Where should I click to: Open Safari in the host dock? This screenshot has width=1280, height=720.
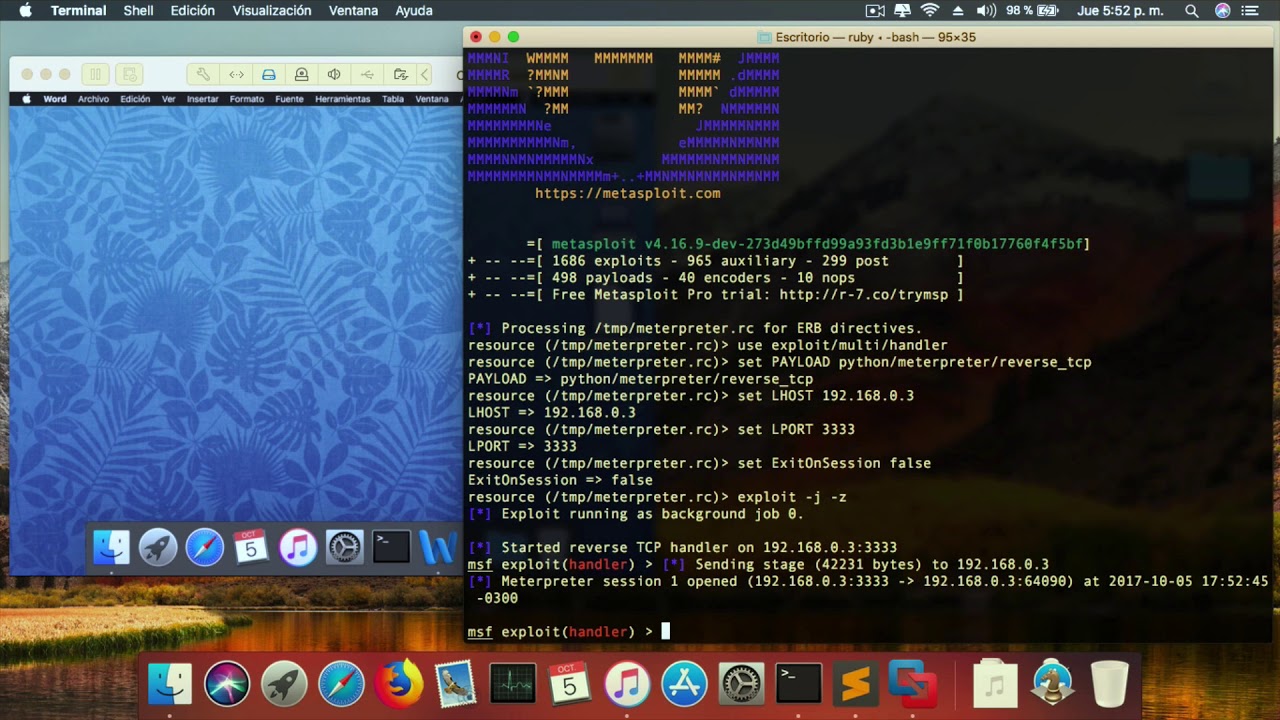pyautogui.click(x=341, y=684)
